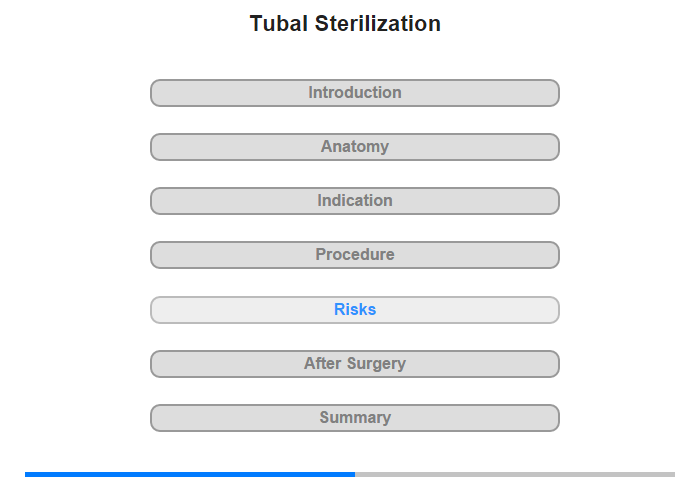
Task: Click the gray unfilled part of progress bar
Action: click(x=515, y=474)
